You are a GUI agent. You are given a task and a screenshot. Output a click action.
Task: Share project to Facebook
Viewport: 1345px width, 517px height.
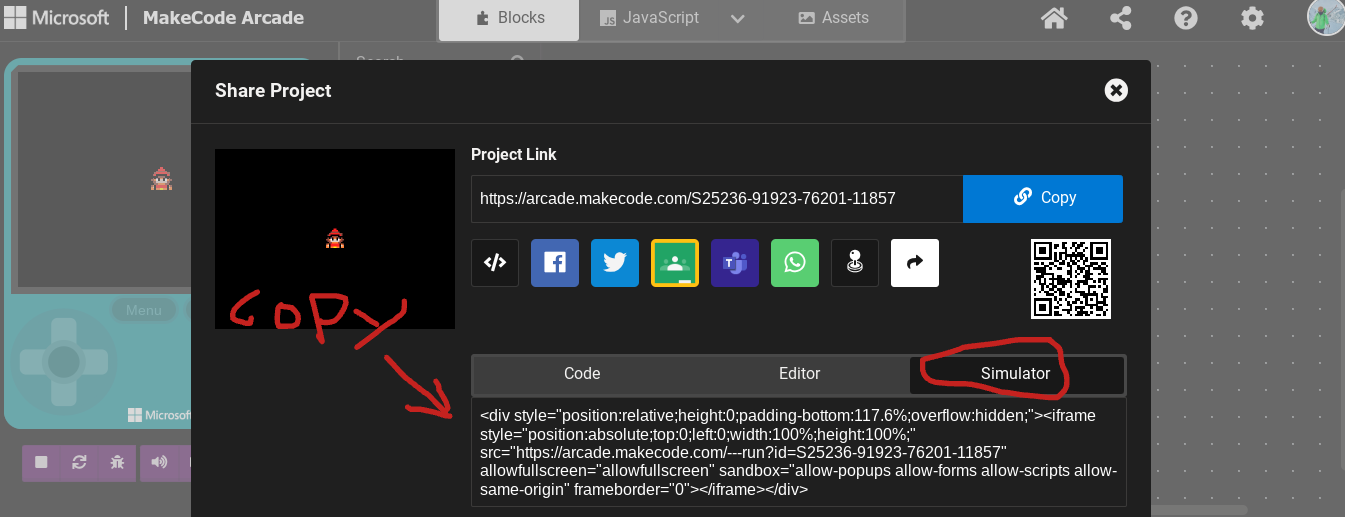click(555, 263)
